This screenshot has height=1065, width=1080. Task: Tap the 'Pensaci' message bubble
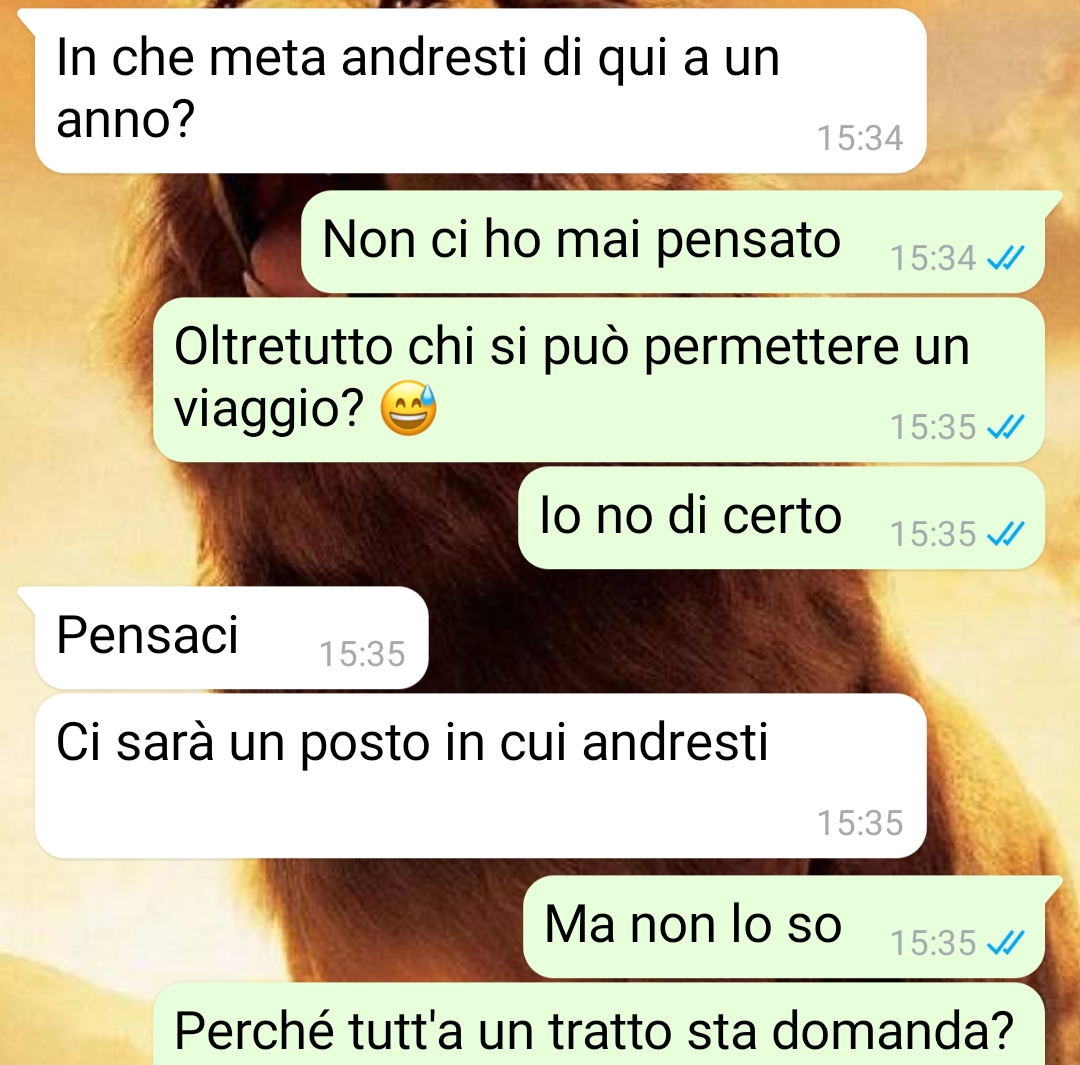pos(231,637)
